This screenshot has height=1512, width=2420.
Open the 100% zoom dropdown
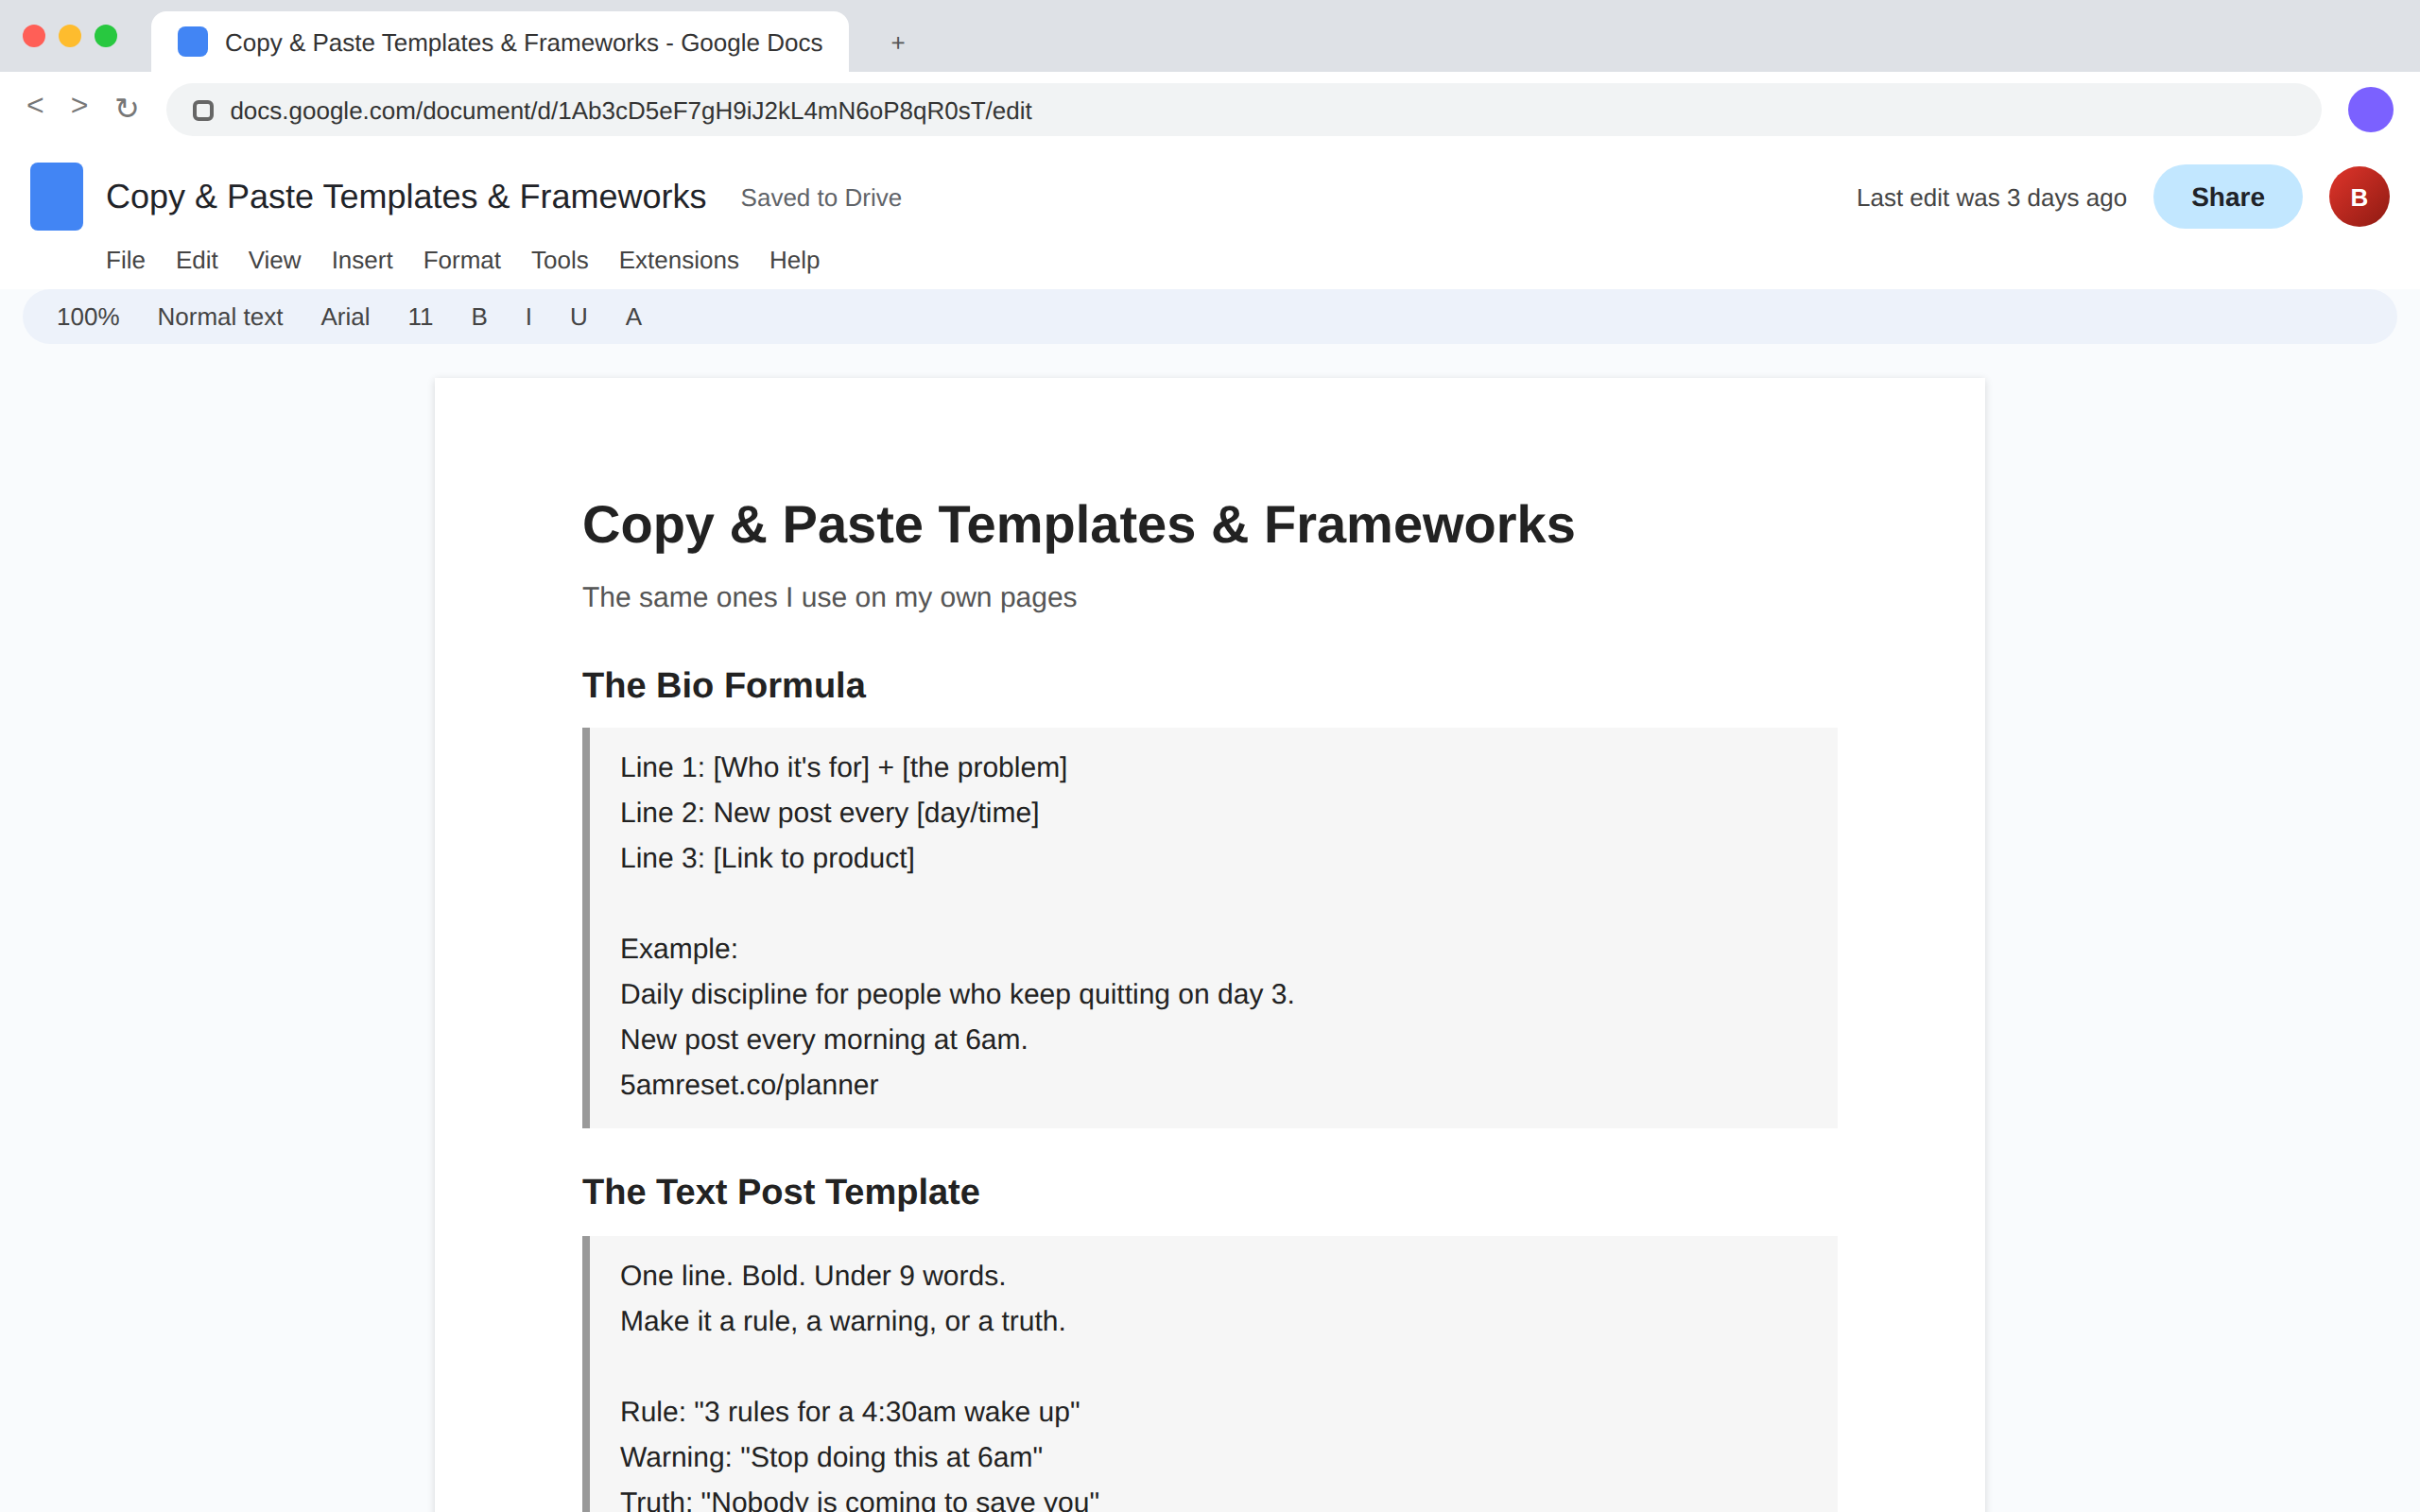(x=88, y=317)
